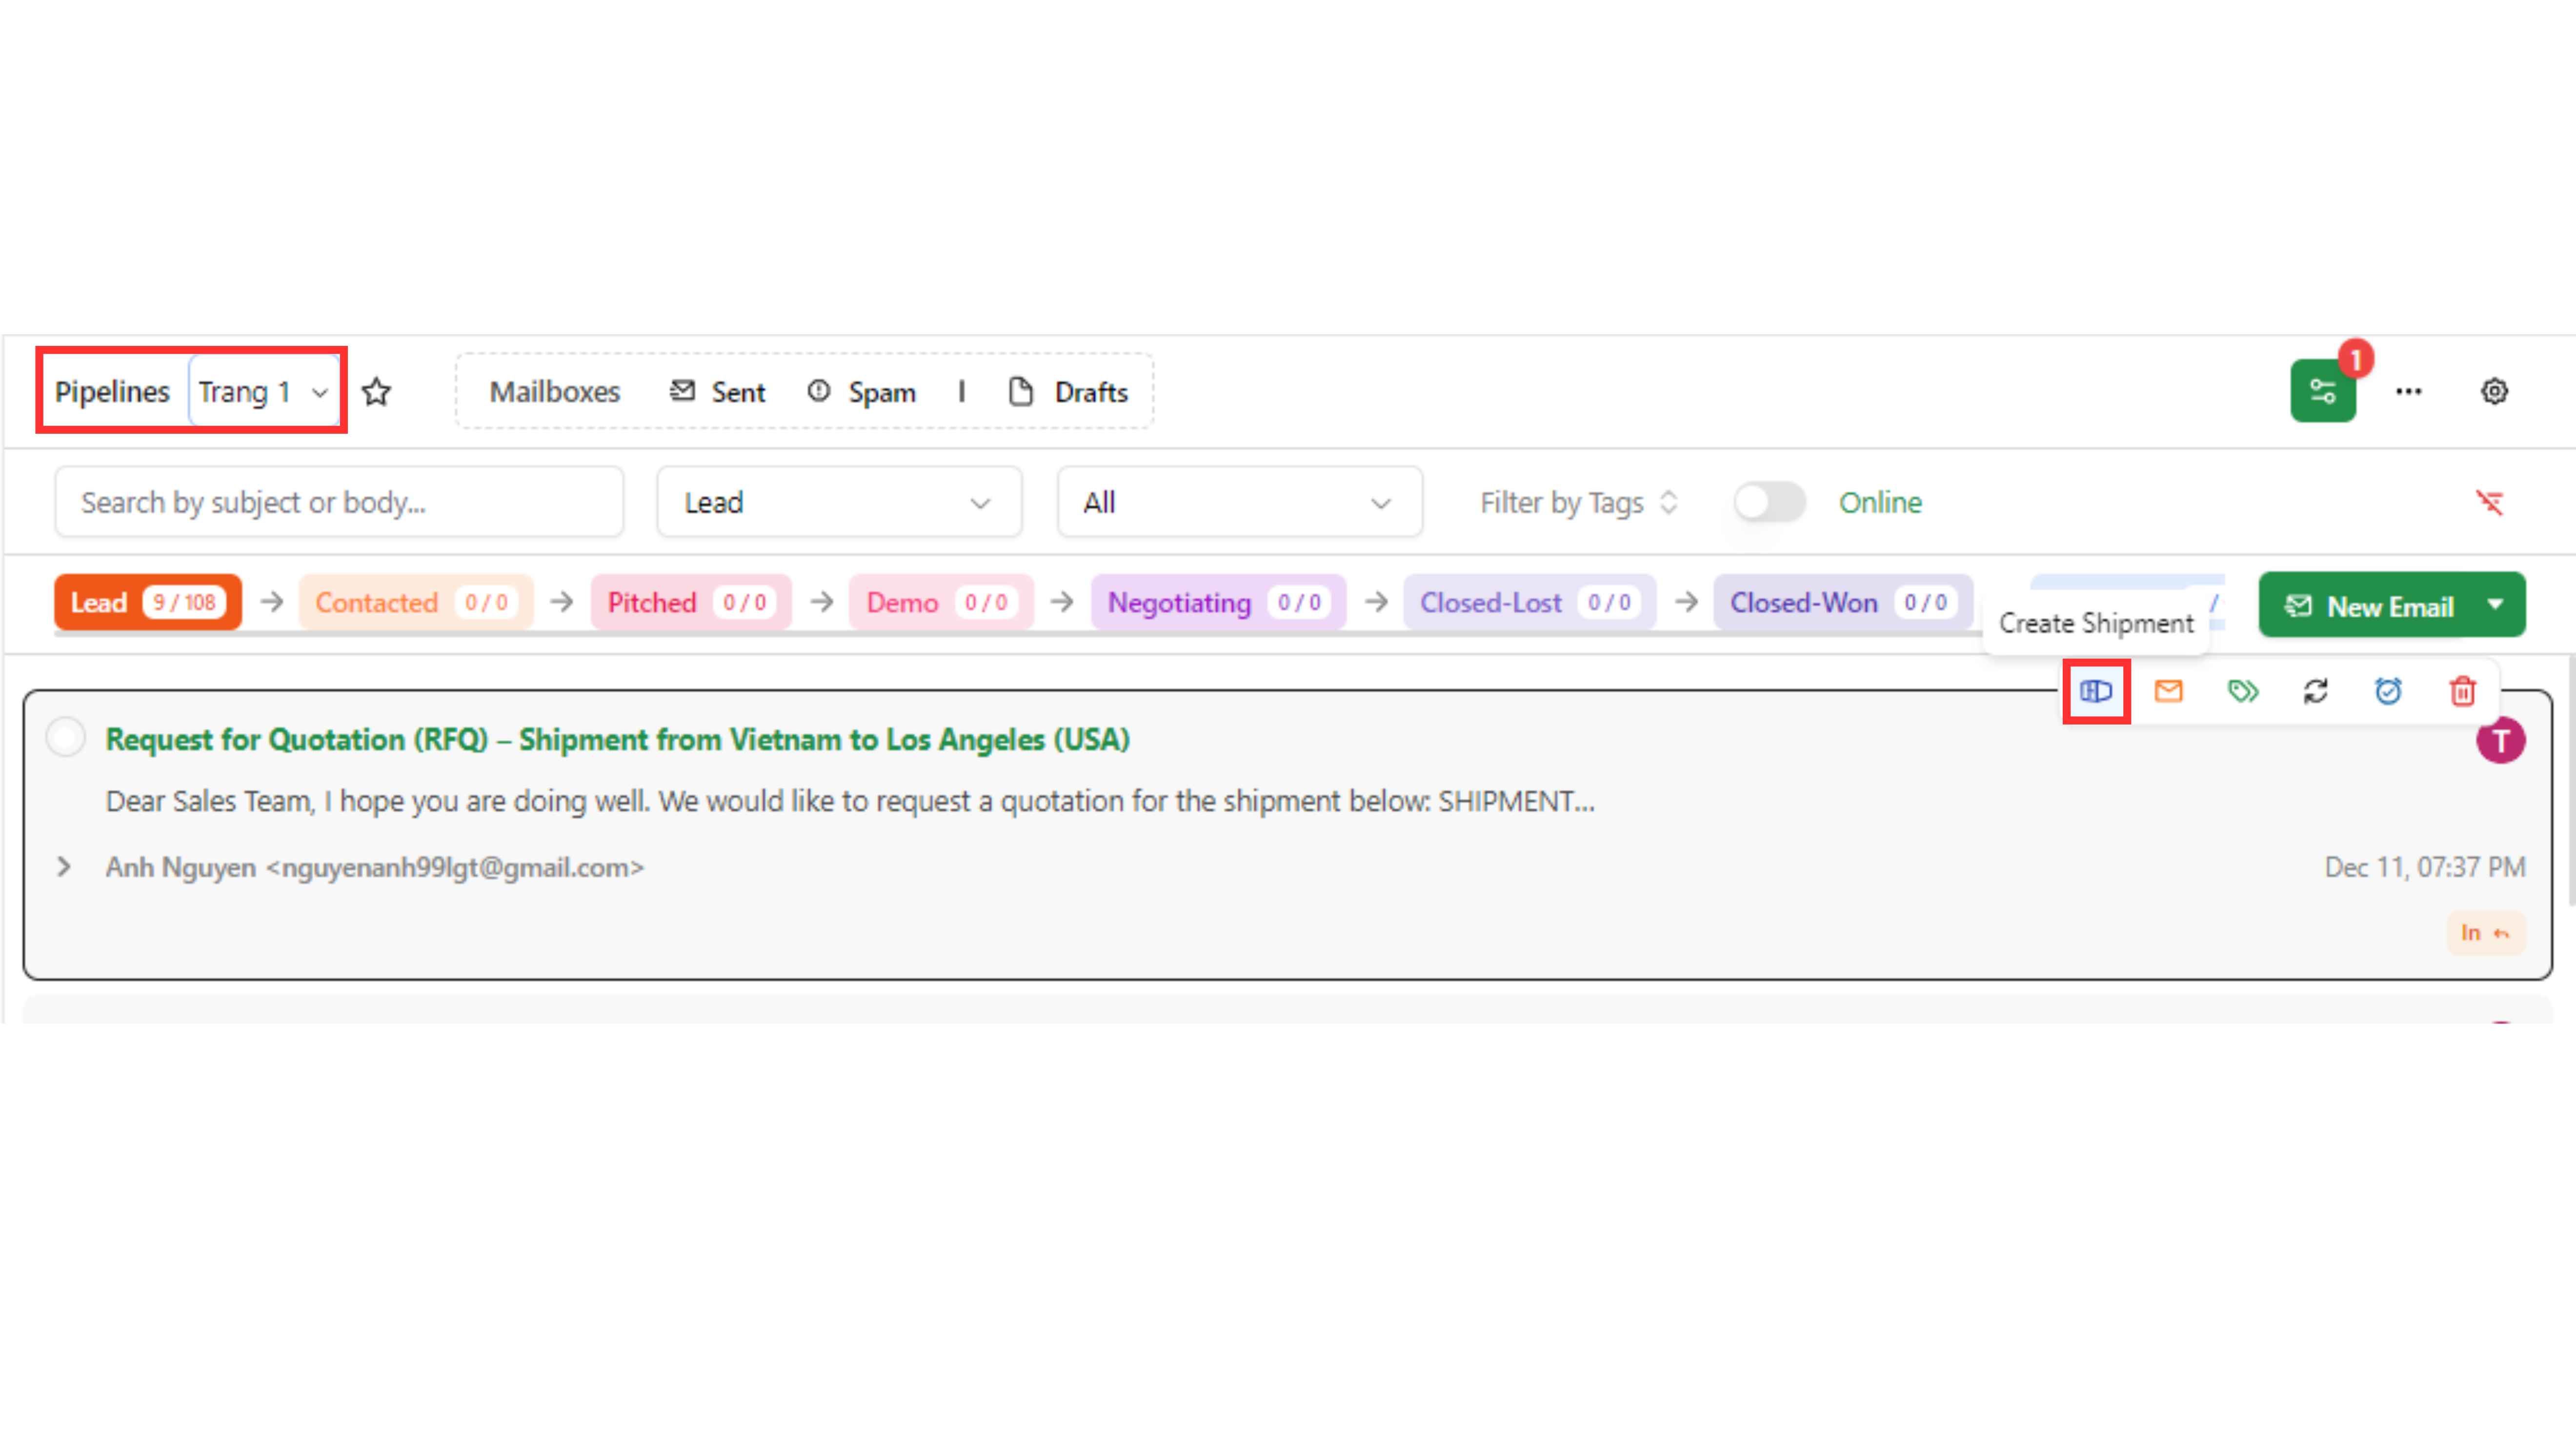Star the current pipeline as favorite
Viewport: 2576px width, 1449px height.
point(376,392)
